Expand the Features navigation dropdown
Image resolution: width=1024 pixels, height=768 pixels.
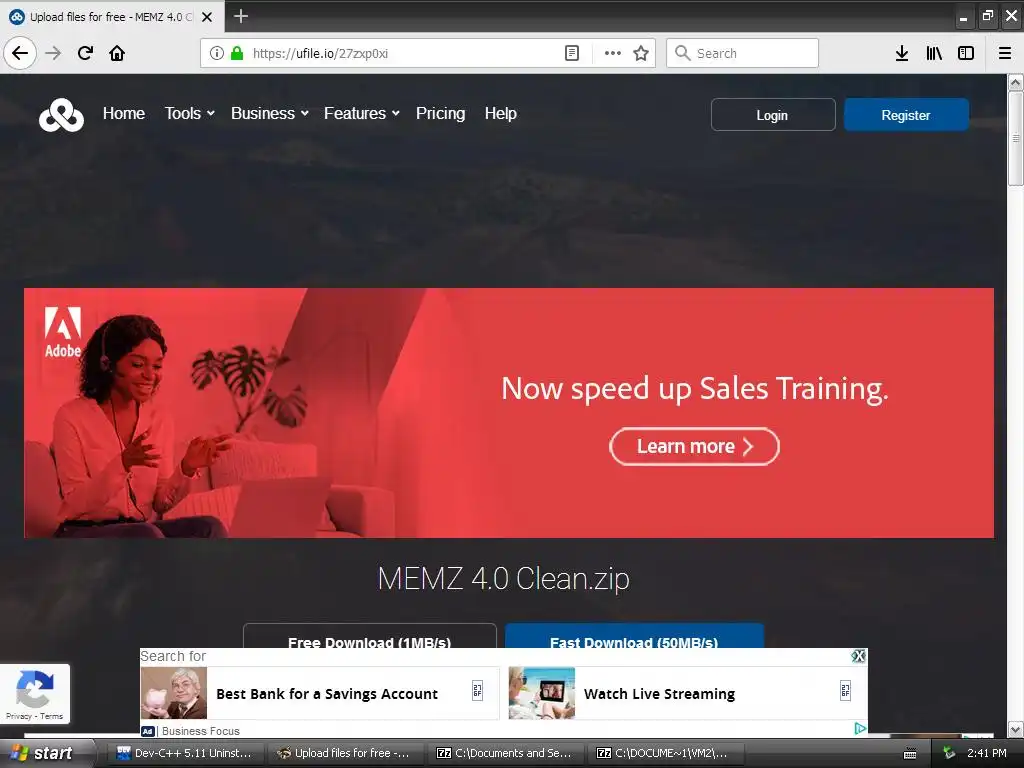pyautogui.click(x=362, y=114)
